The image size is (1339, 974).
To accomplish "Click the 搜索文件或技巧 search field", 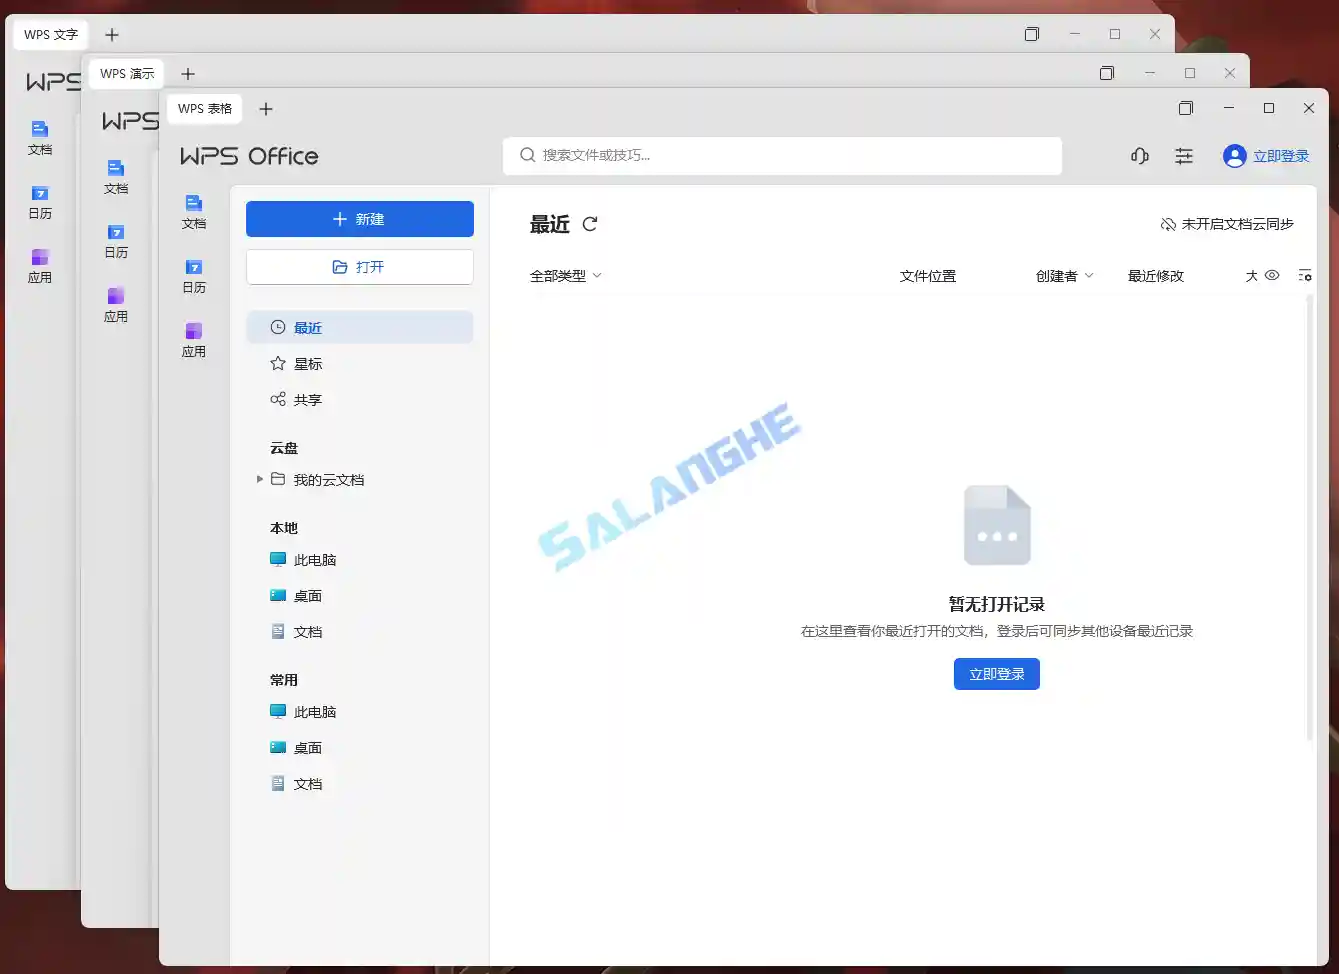I will (781, 155).
